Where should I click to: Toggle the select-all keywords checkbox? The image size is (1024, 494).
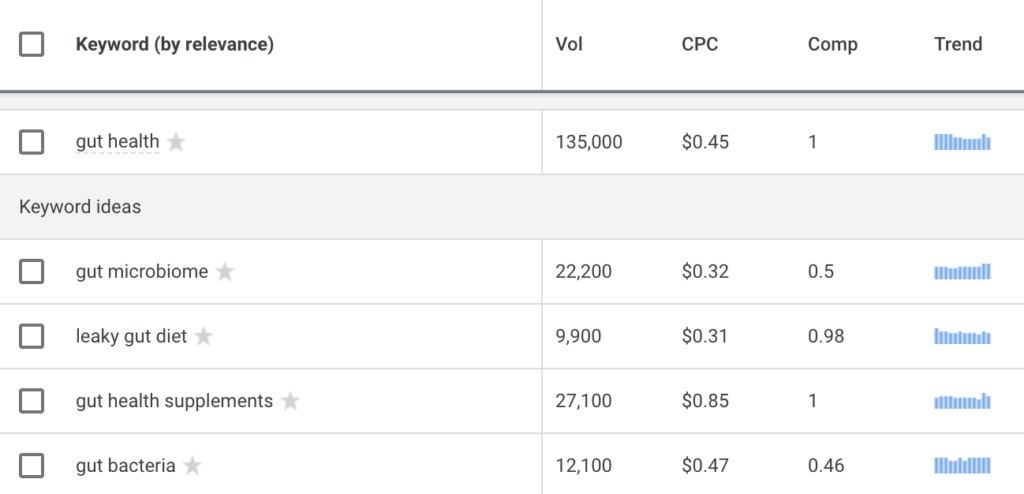point(31,44)
